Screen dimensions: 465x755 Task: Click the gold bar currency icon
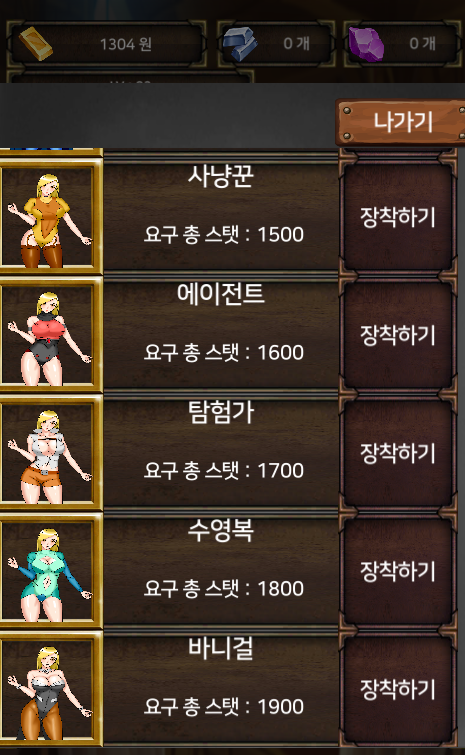[x=36, y=44]
